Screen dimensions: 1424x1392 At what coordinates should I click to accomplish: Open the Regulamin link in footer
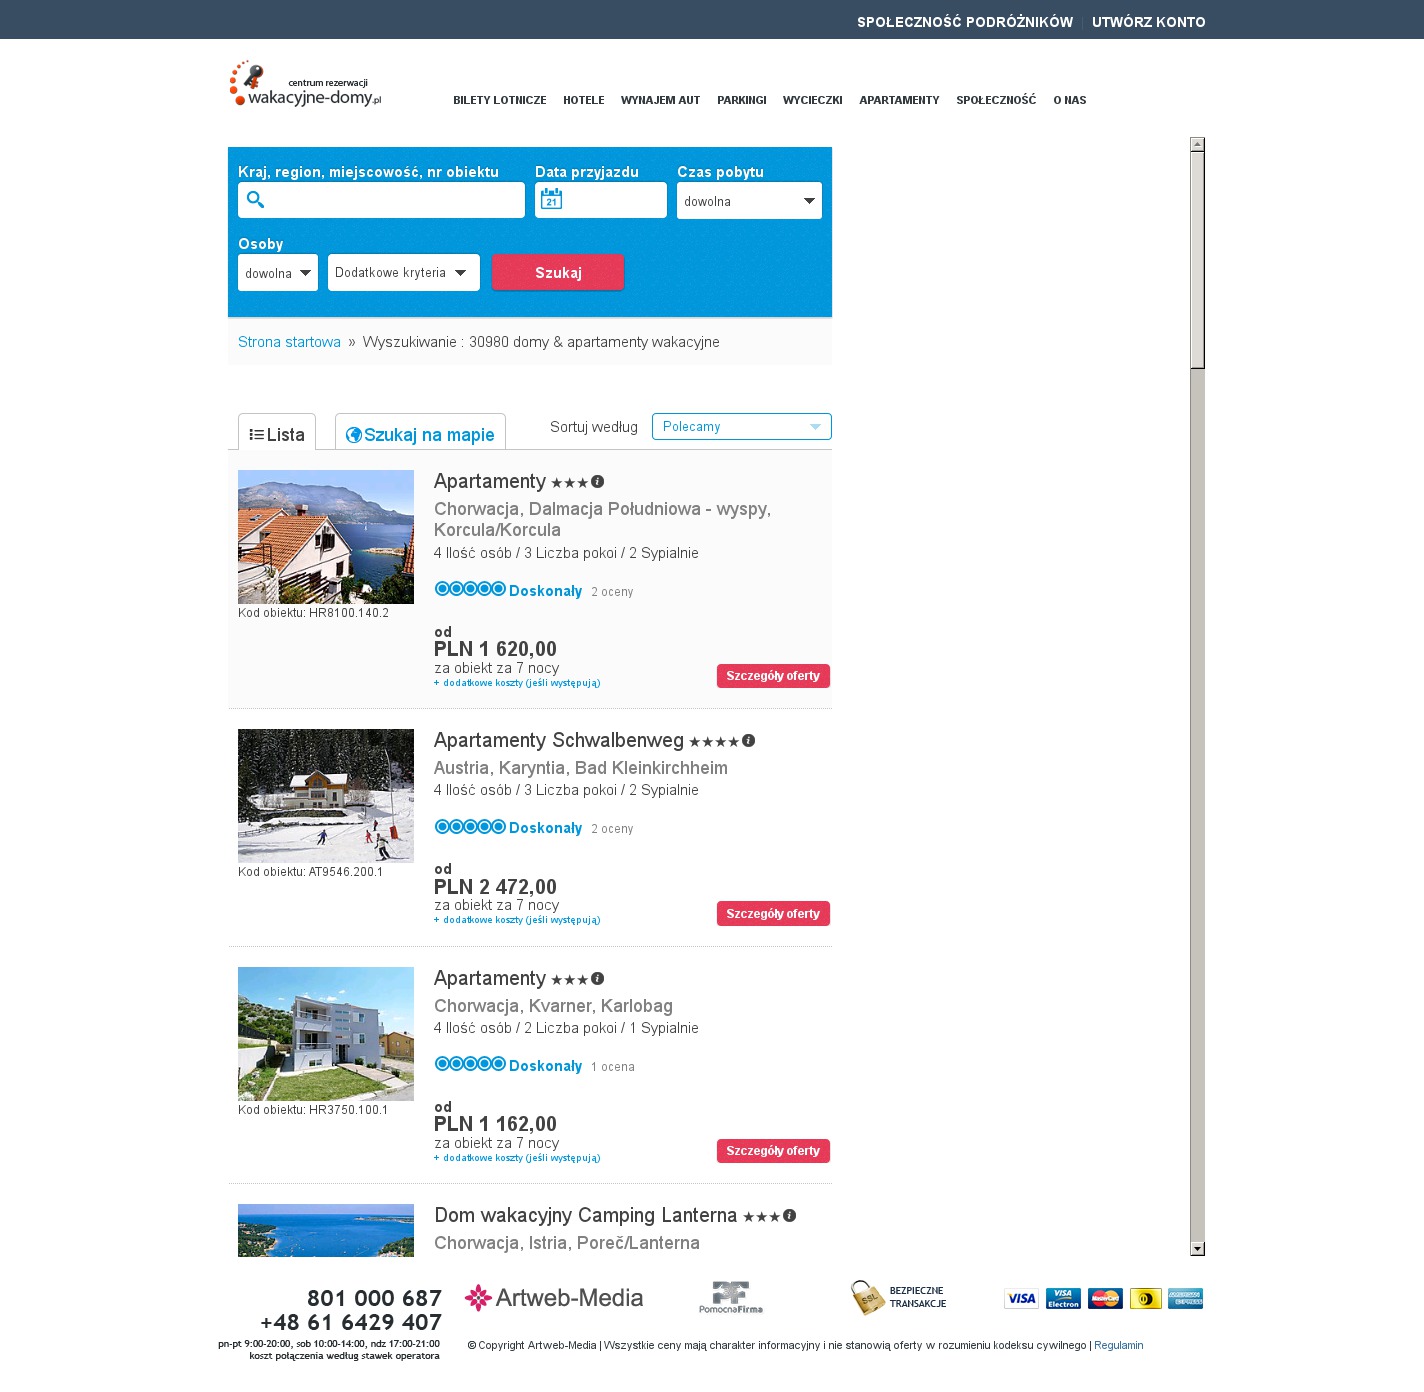pos(1119,1345)
